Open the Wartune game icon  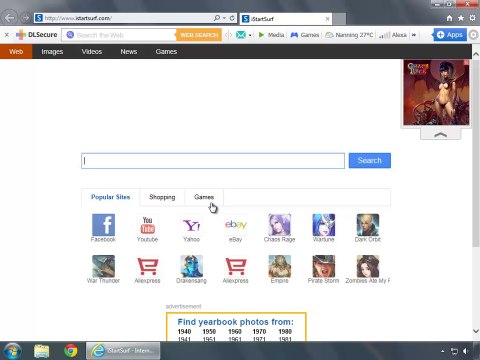click(x=323, y=225)
